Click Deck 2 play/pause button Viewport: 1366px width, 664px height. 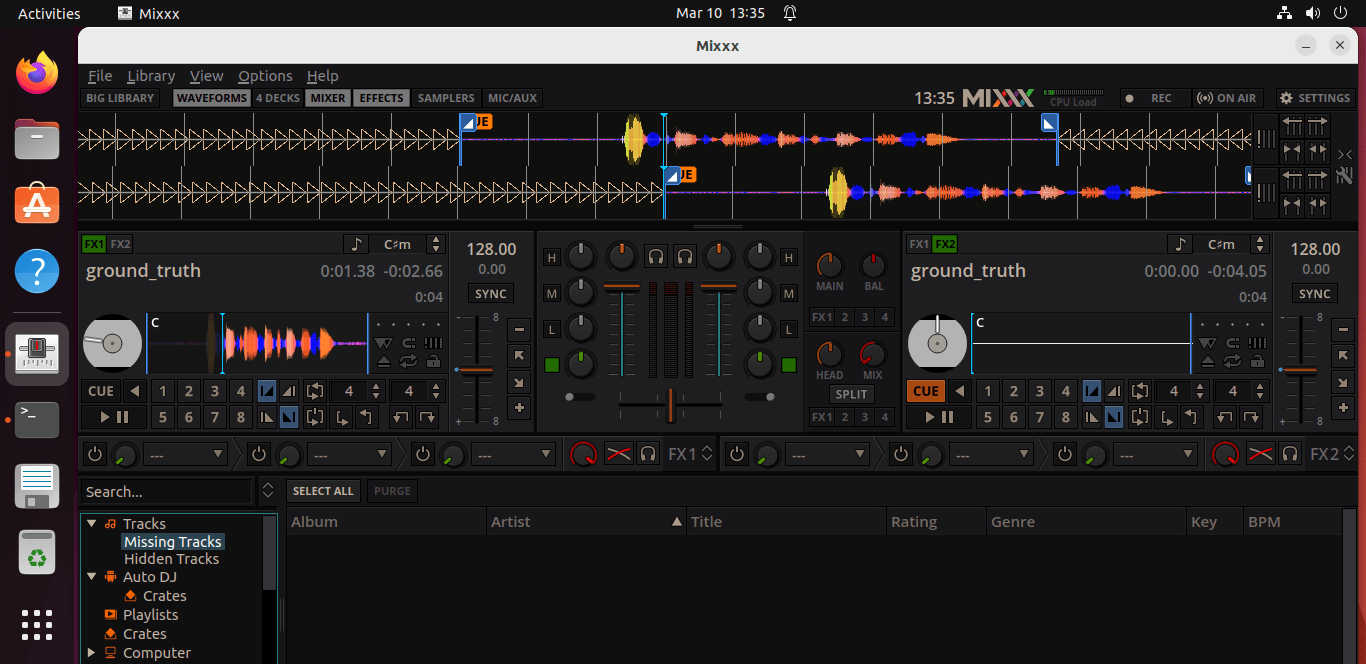click(939, 417)
